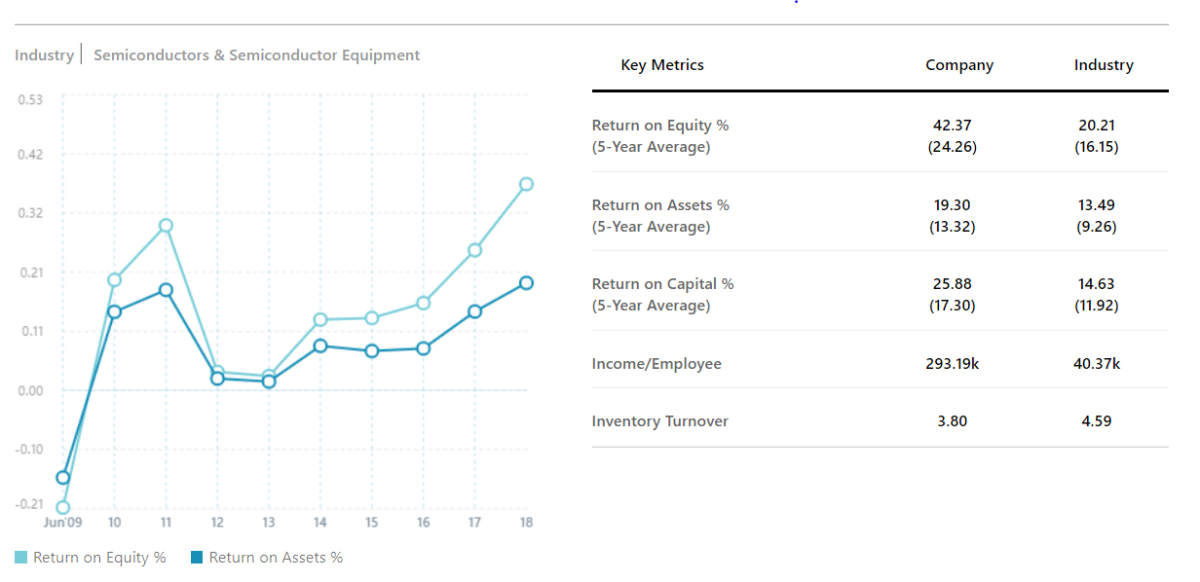Image resolution: width=1200 pixels, height=582 pixels.
Task: Select the Inventory Turnover row label
Action: click(660, 421)
